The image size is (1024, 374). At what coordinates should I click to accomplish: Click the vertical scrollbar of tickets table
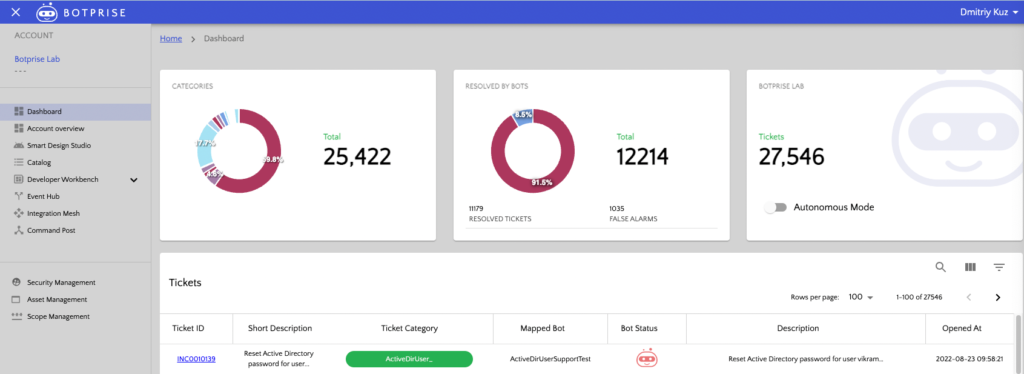pyautogui.click(x=1018, y=344)
